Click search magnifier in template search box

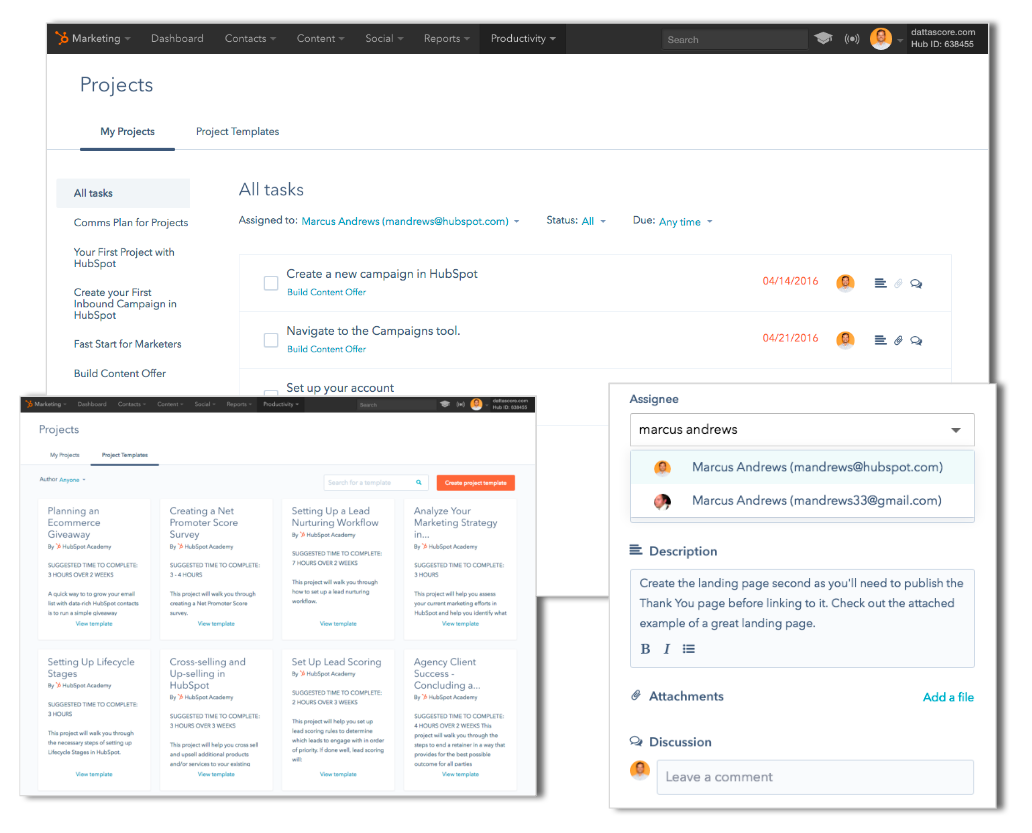(419, 482)
